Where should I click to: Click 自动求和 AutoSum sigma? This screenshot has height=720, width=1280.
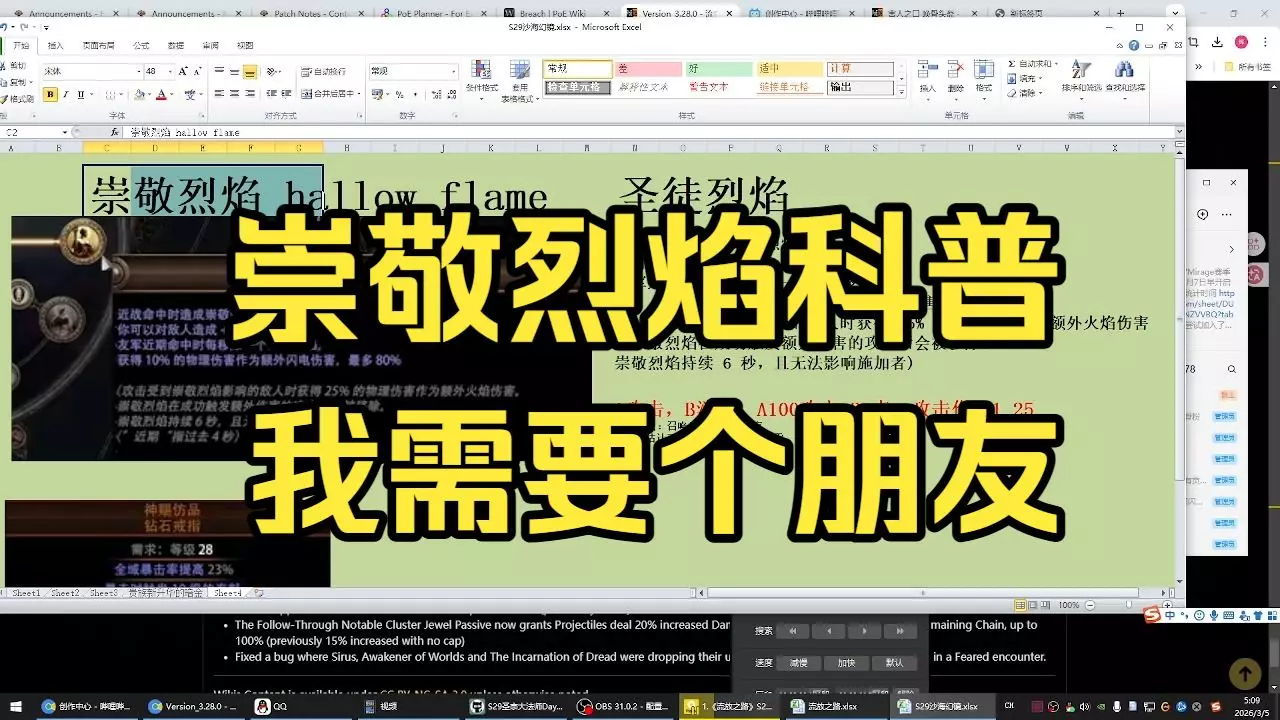pyautogui.click(x=1030, y=64)
